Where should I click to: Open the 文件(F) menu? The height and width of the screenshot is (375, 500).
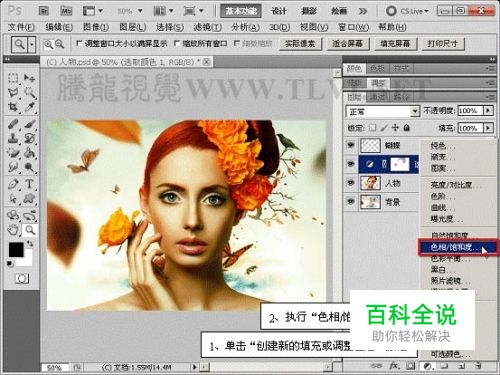[x=21, y=27]
